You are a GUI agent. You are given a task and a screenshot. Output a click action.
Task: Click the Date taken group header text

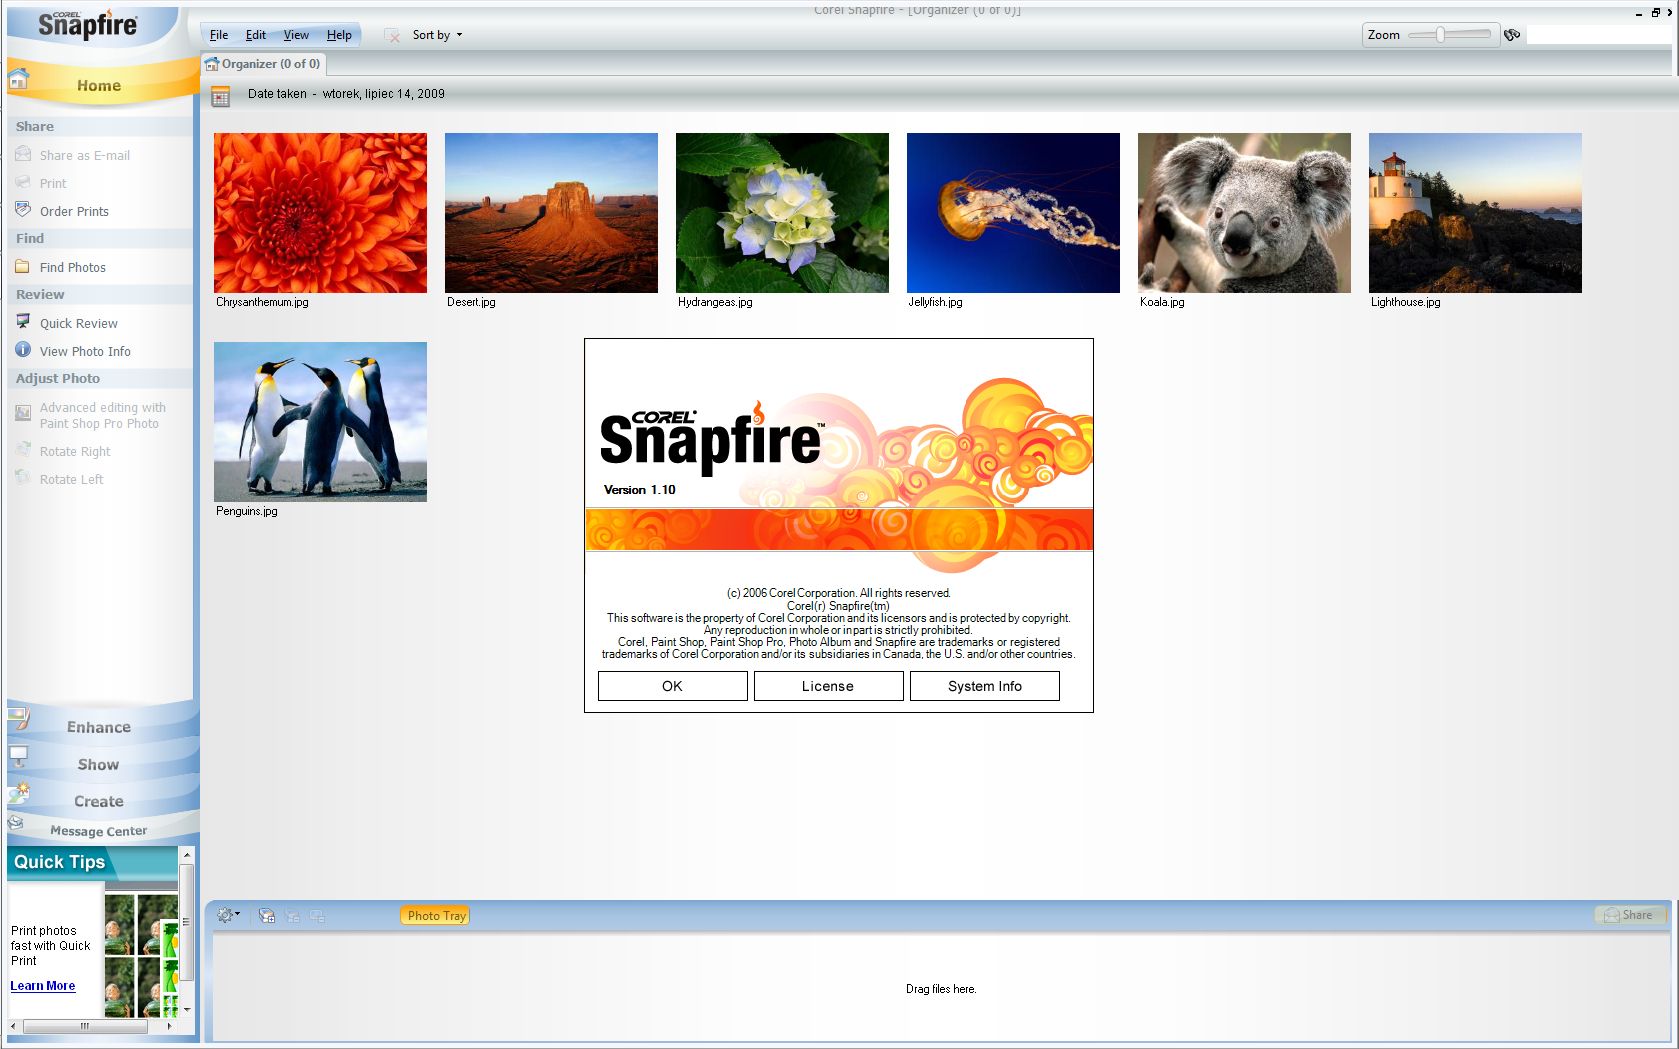[x=346, y=94]
